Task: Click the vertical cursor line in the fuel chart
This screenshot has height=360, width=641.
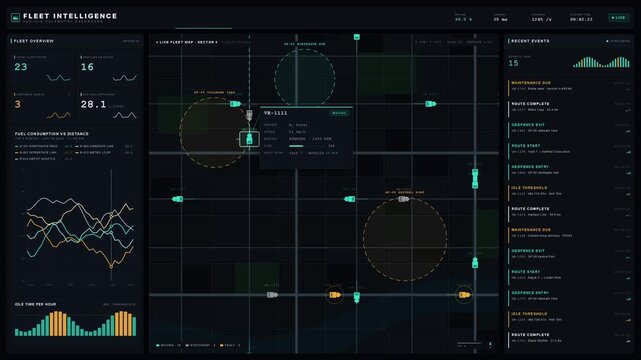Action: point(111,225)
